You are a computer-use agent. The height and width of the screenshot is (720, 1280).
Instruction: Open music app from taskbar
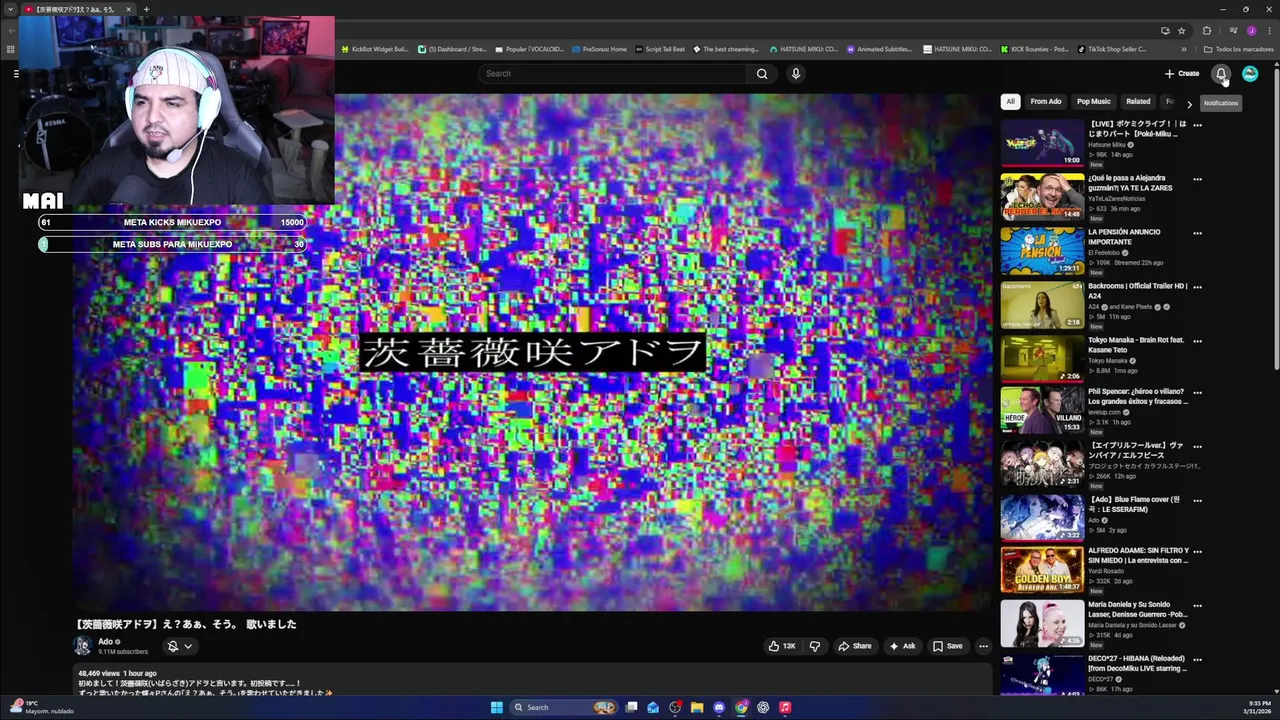[785, 707]
